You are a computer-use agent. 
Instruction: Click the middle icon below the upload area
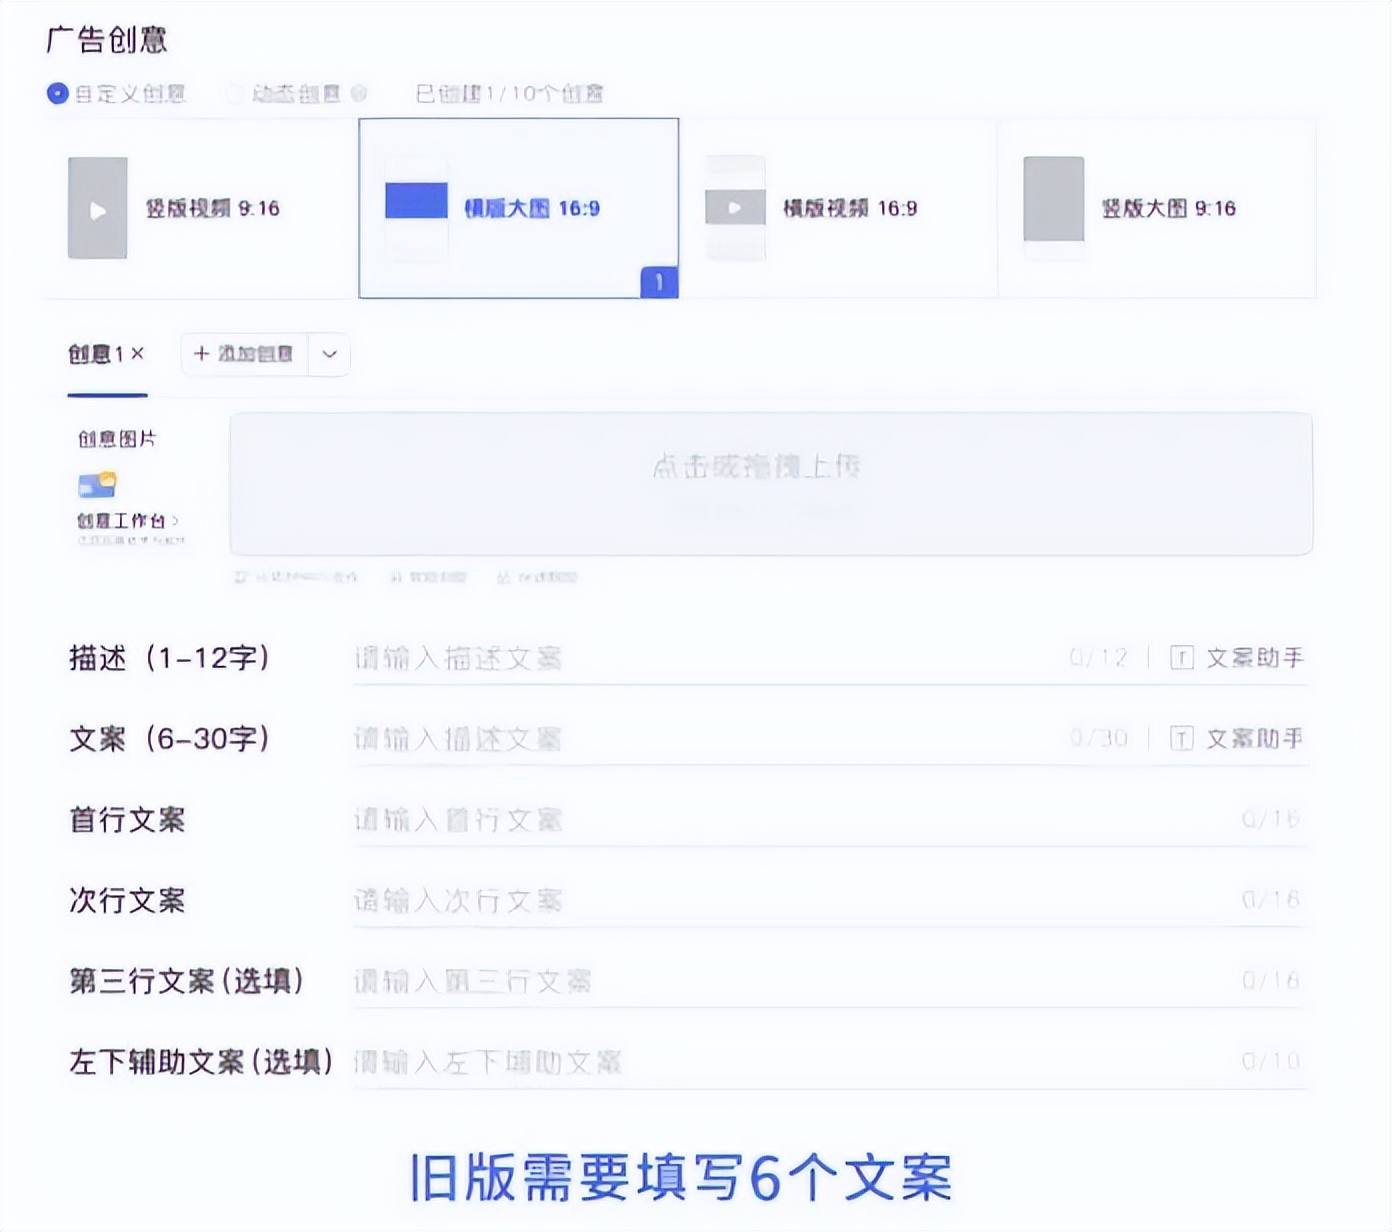click(x=397, y=576)
